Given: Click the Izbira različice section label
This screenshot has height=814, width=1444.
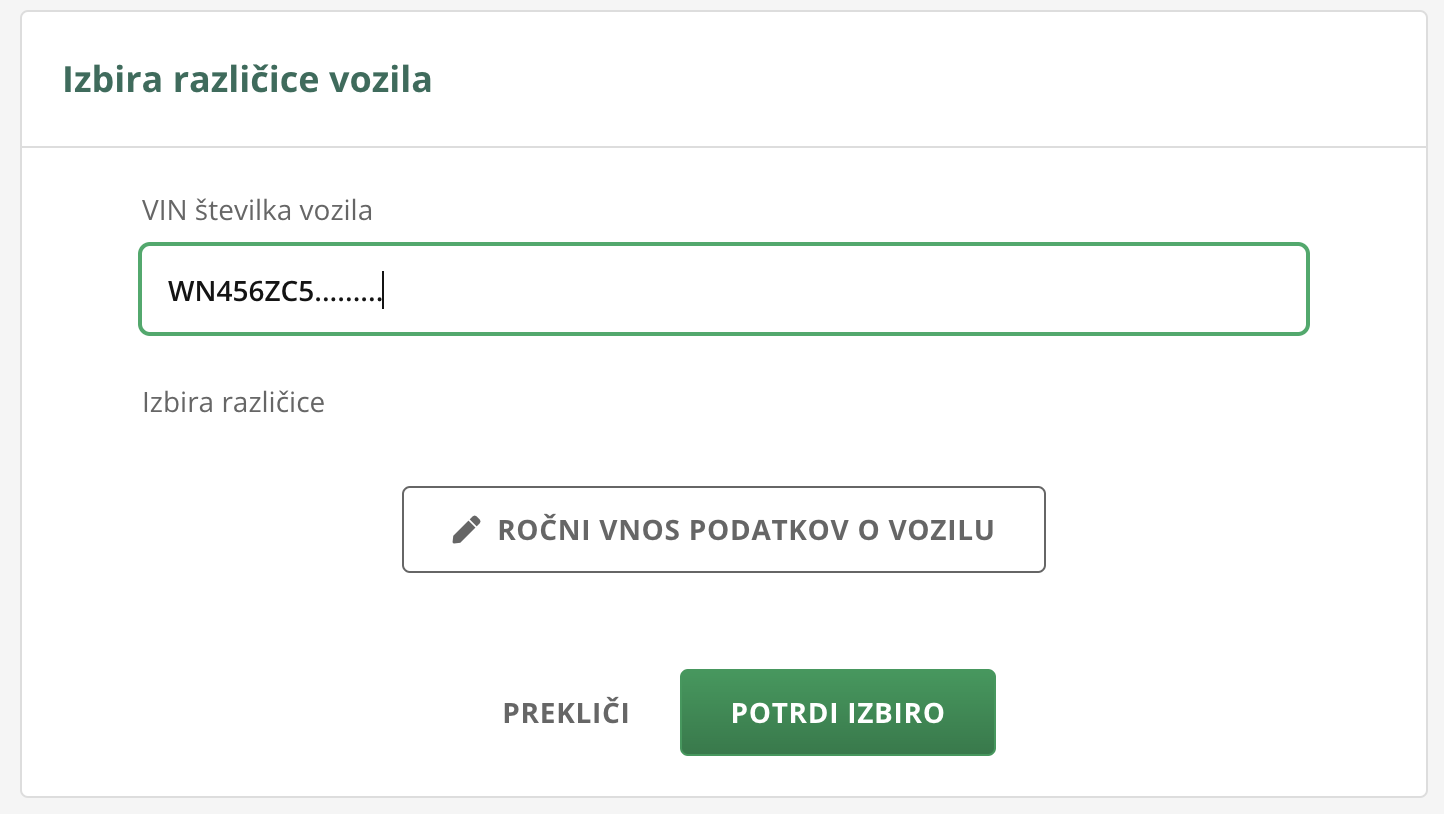Looking at the screenshot, I should pos(234,402).
